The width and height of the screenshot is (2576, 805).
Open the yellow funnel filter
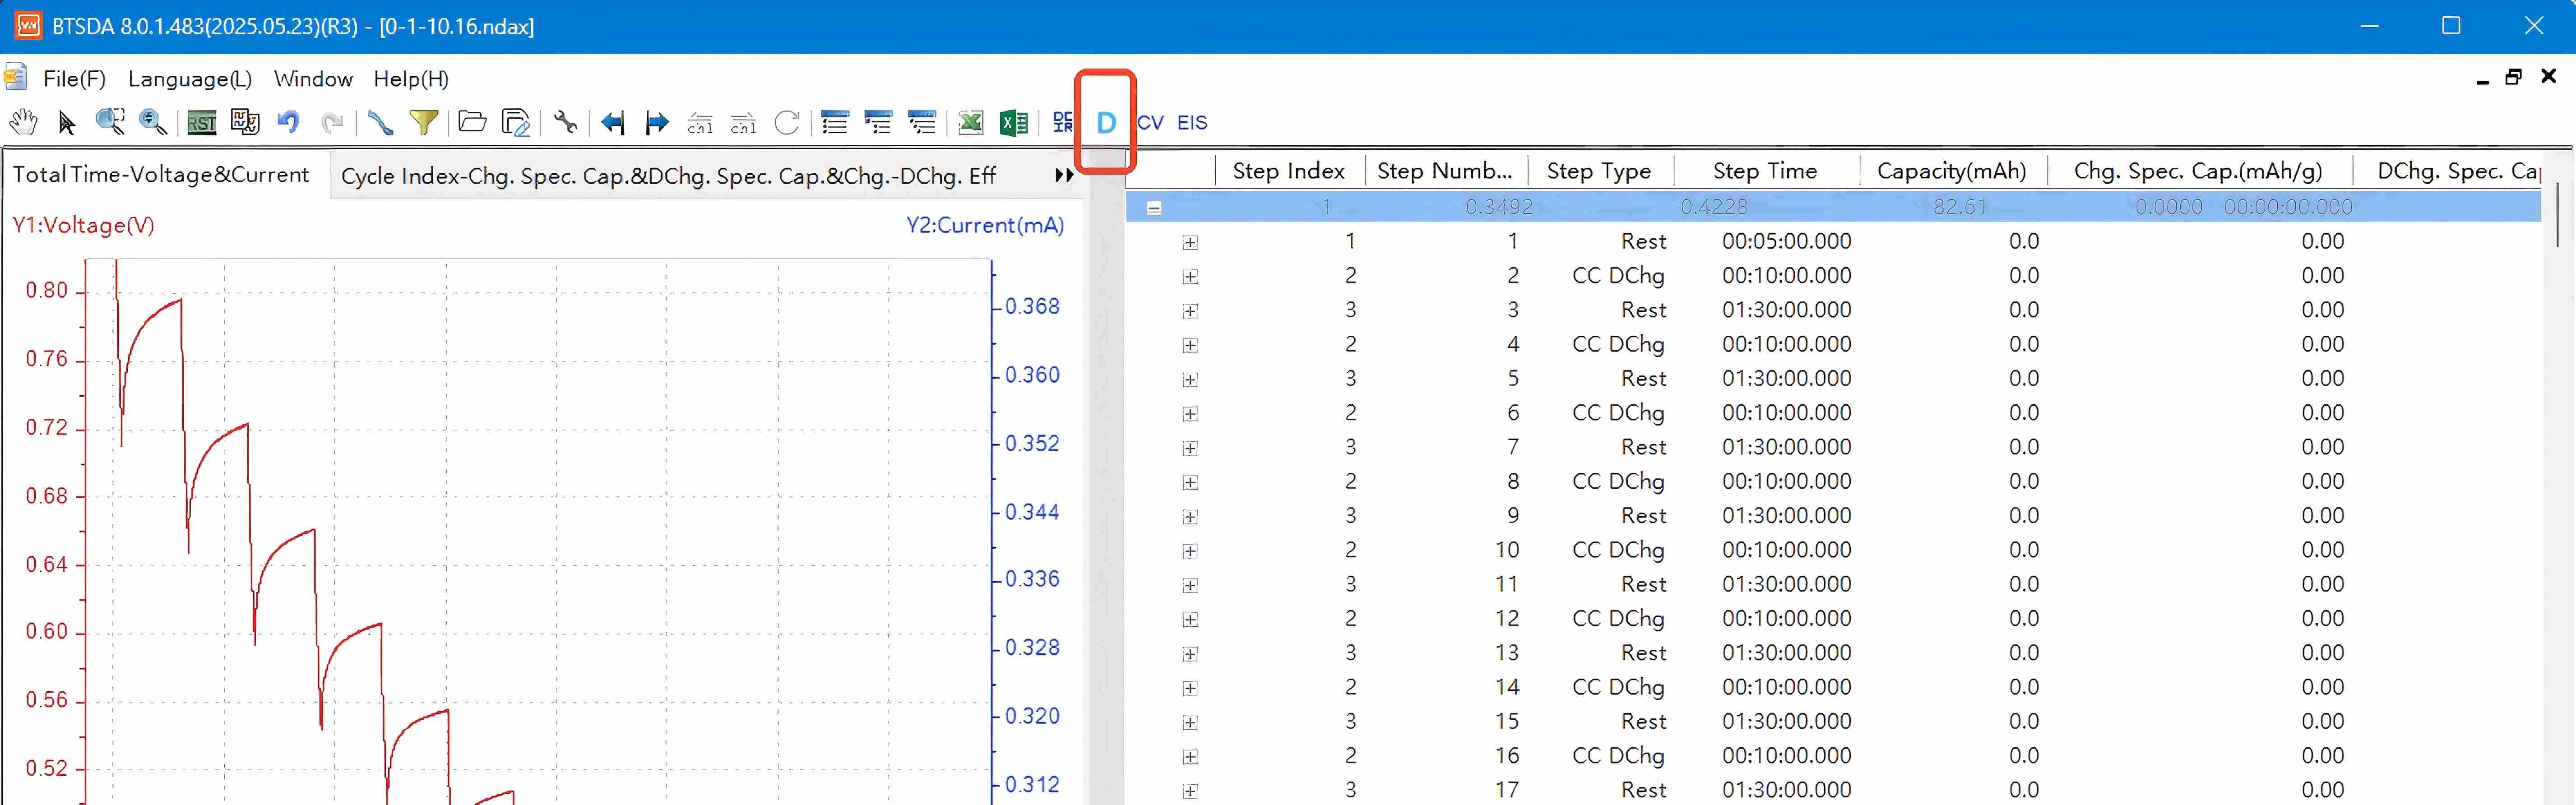[x=424, y=122]
